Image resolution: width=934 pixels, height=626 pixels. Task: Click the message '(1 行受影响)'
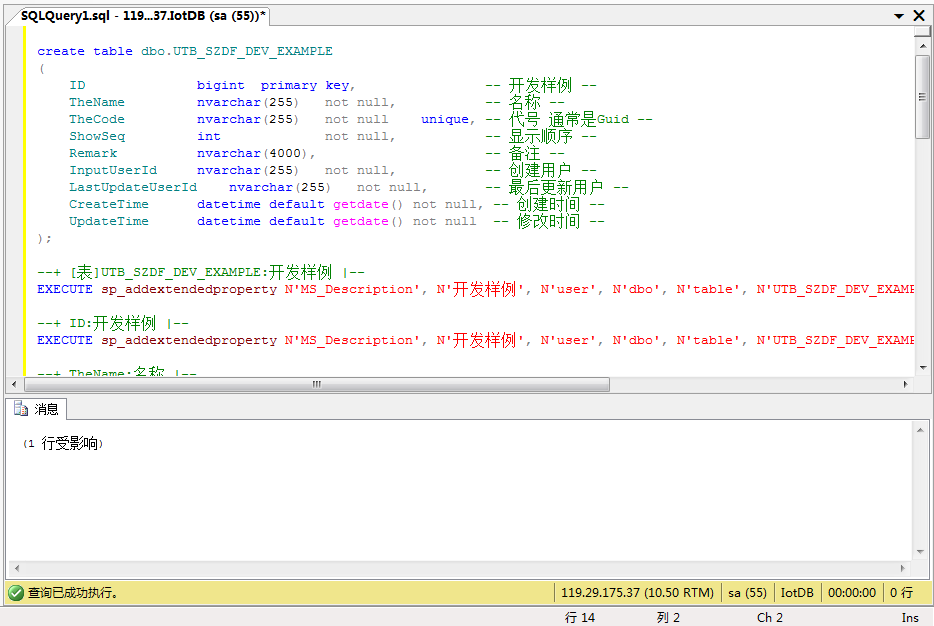click(63, 443)
